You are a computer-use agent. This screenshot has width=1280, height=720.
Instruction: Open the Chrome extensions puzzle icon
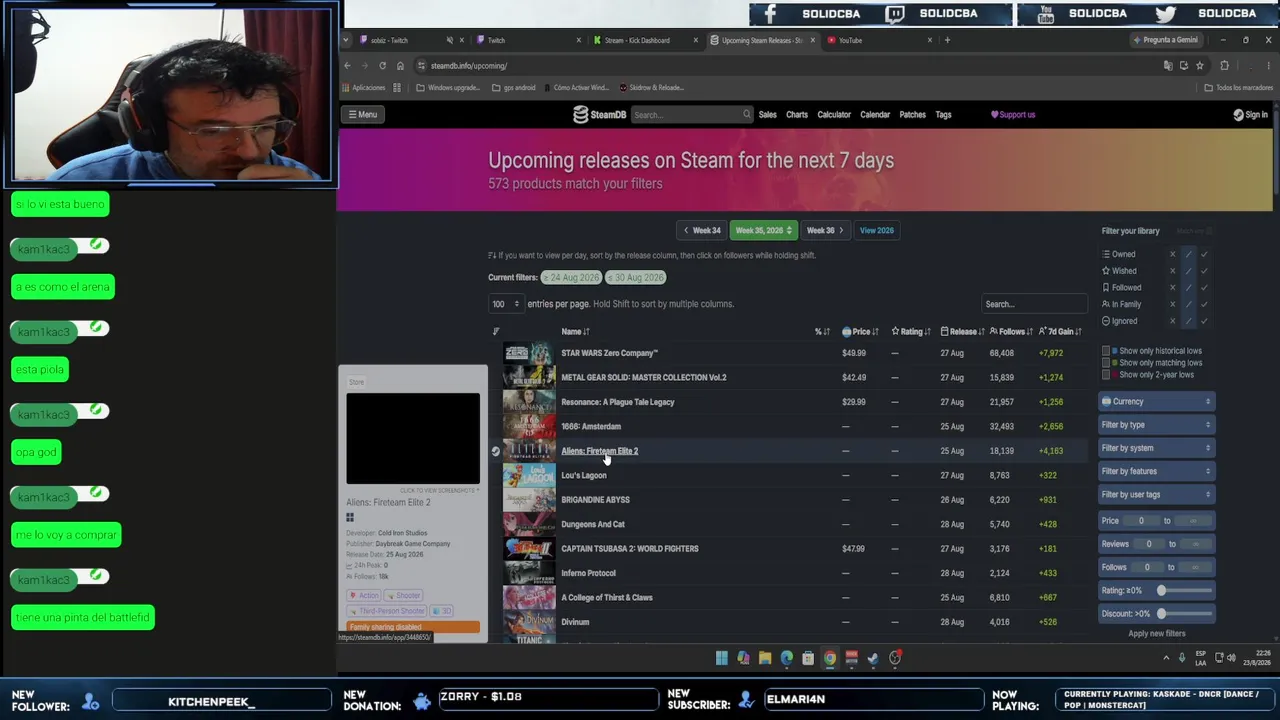pyautogui.click(x=1225, y=66)
